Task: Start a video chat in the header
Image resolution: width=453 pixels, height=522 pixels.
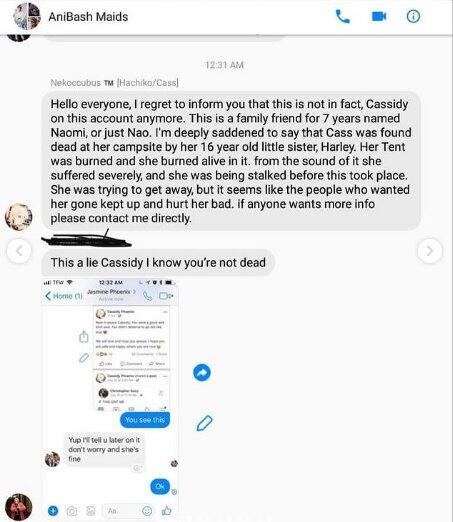Action: 379,16
